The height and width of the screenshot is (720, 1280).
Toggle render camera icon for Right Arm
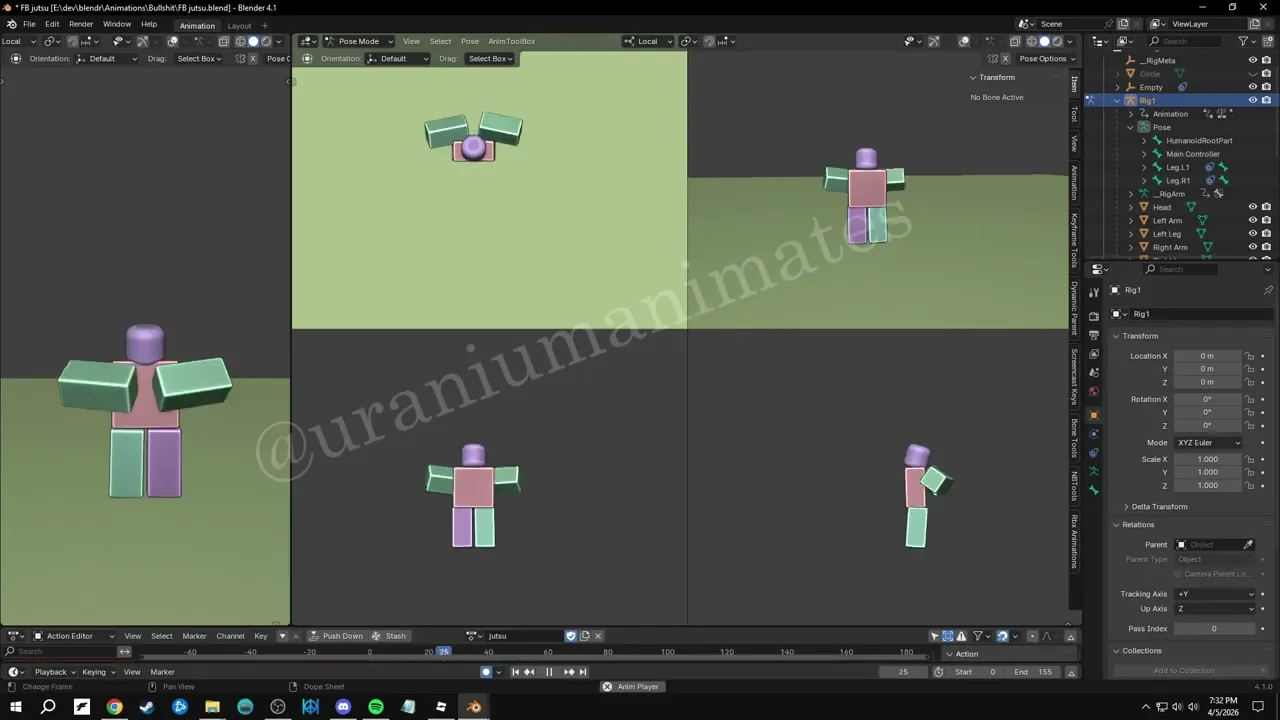point(1266,247)
